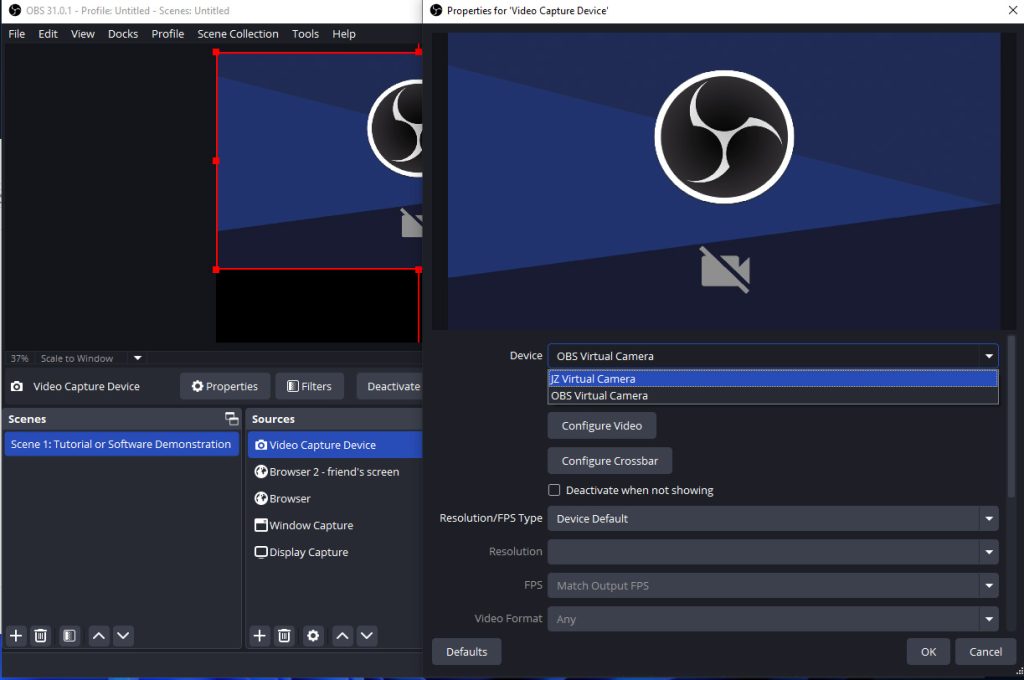Viewport: 1024px width, 680px height.
Task: Click the Cancel button
Action: (x=985, y=652)
